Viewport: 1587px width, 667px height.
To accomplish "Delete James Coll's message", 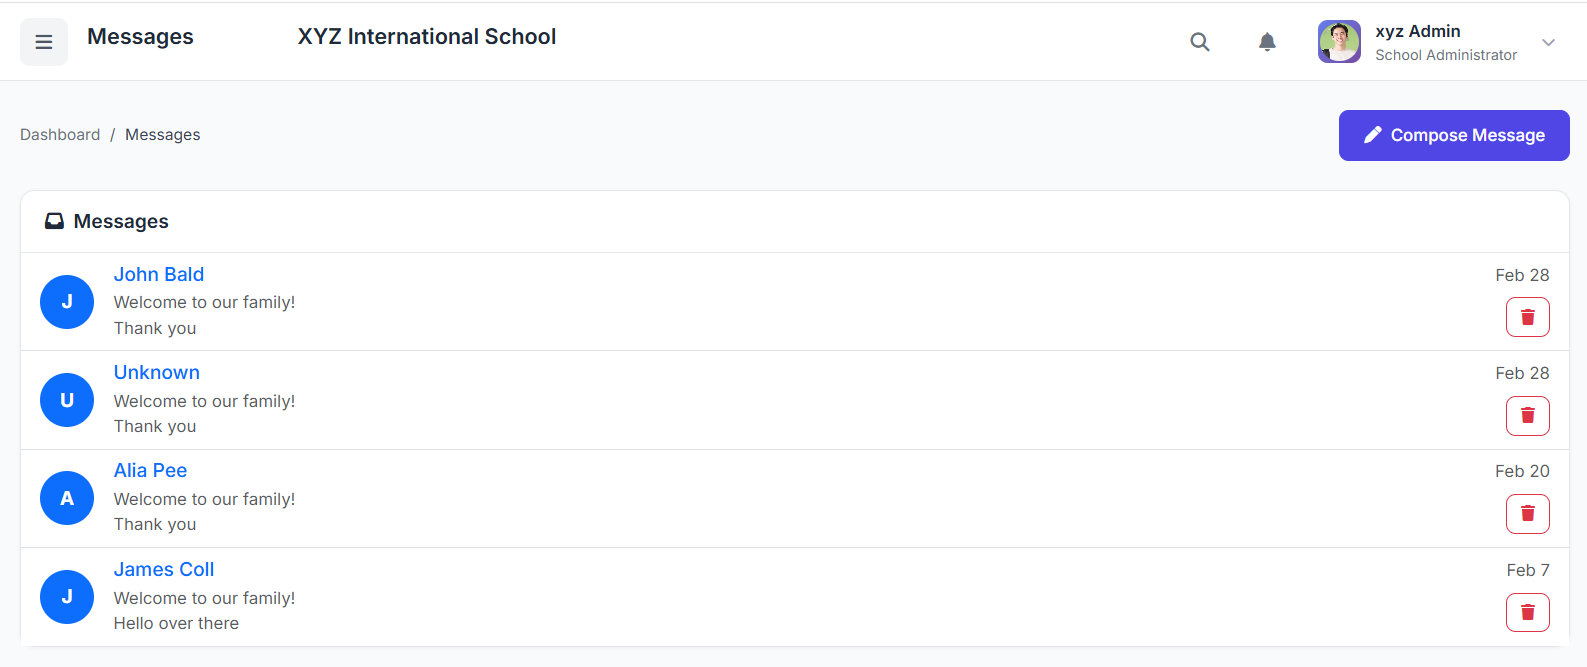I will click(1528, 612).
